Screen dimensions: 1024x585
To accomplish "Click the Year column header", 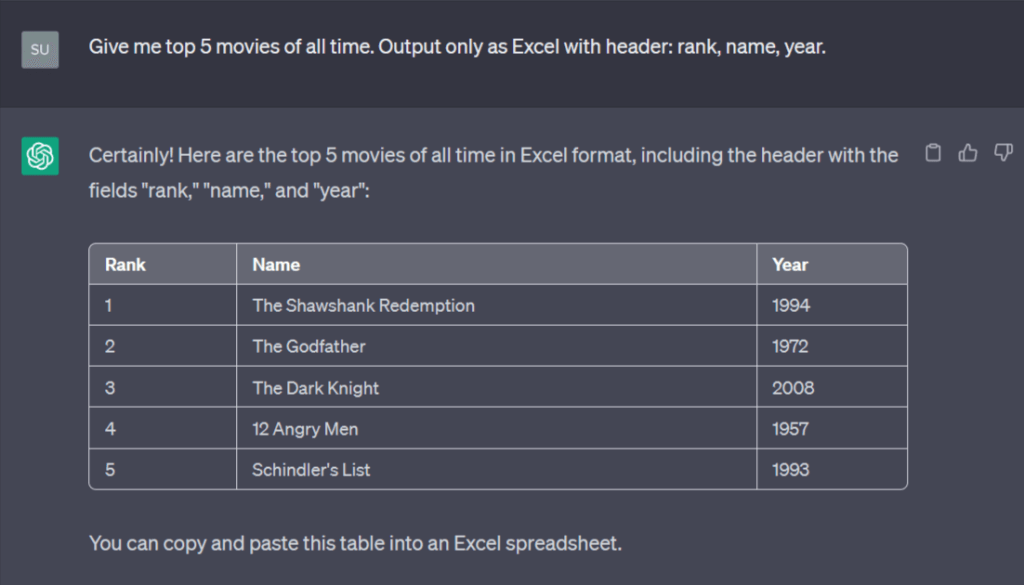I will tap(790, 265).
